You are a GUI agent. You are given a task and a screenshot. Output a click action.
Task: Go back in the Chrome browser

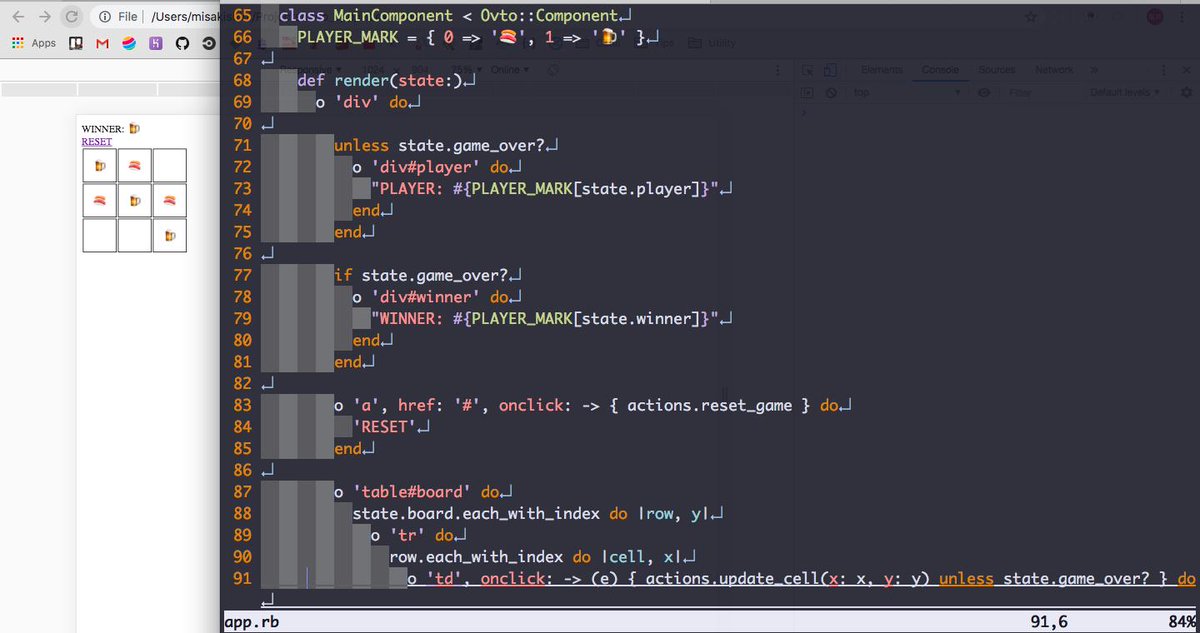tap(18, 17)
